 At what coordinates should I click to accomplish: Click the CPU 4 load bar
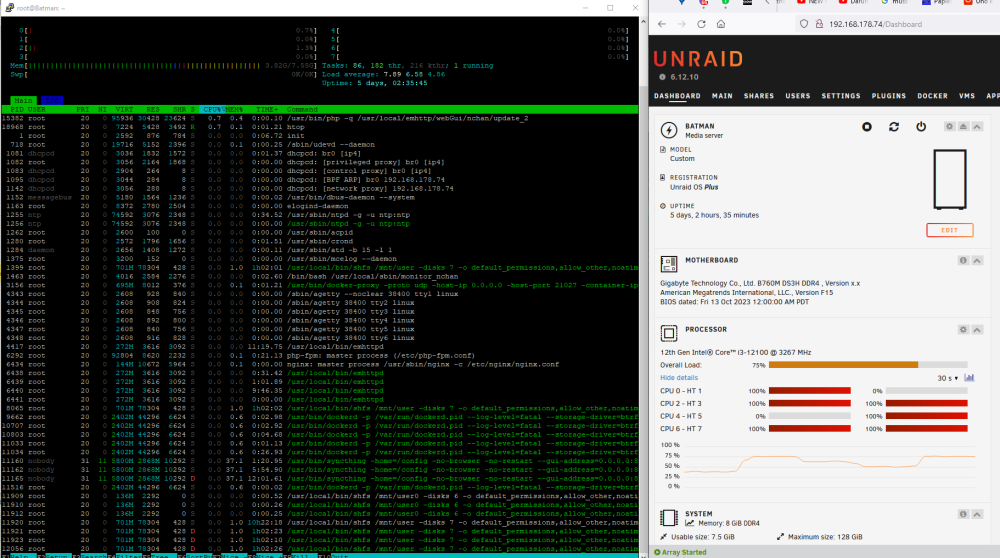click(x=809, y=416)
